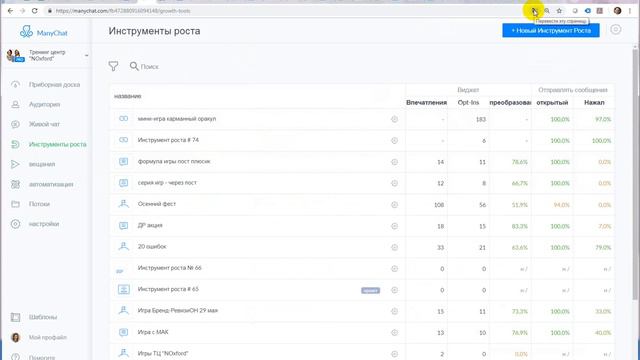Open the account switcher for Тренинг центр NOxford

[47, 56]
